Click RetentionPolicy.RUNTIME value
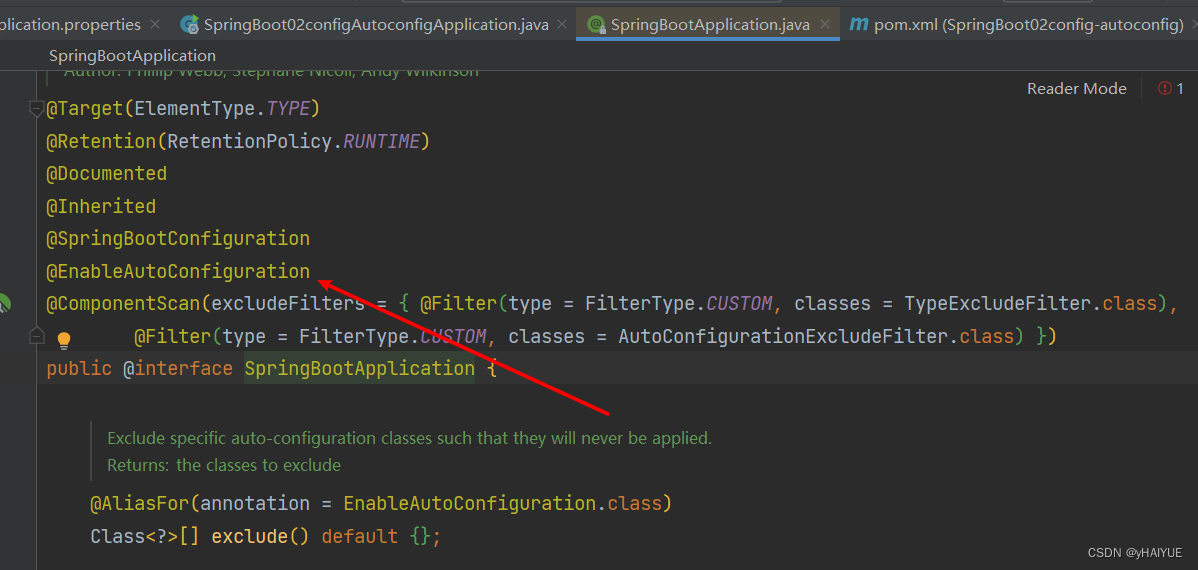This screenshot has height=570, width=1198. 293,141
